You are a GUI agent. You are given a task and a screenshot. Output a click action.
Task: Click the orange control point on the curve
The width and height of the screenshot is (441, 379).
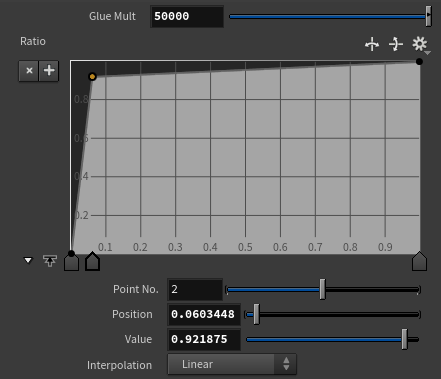pyautogui.click(x=92, y=77)
